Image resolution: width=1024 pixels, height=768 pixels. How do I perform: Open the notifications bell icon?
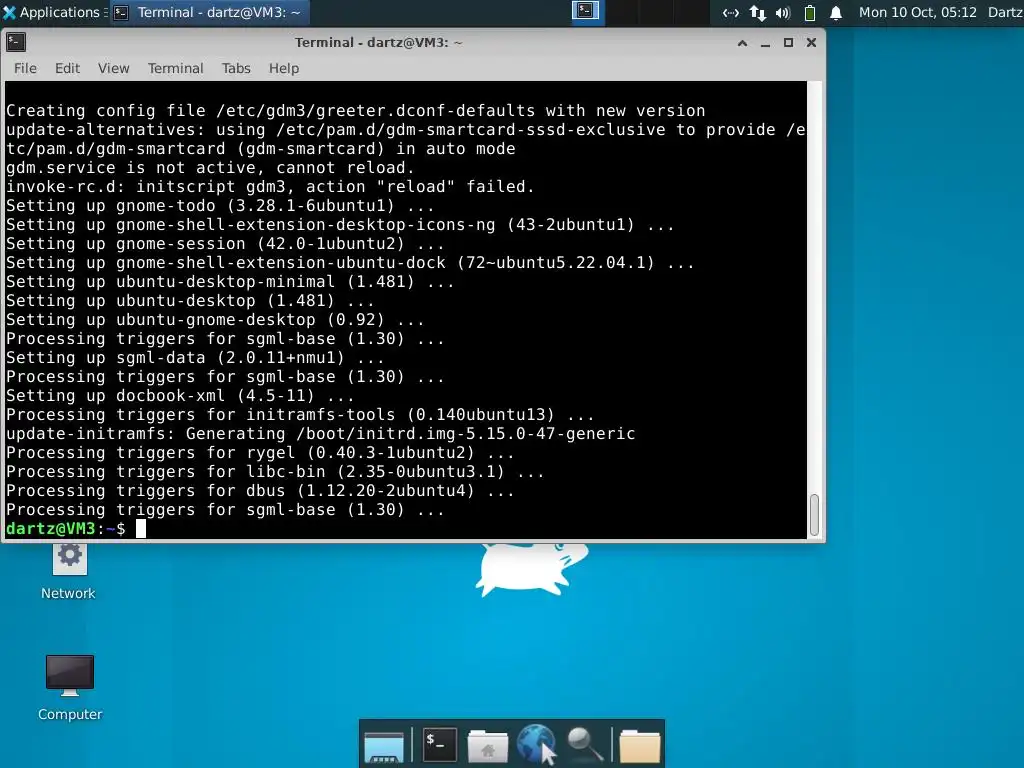click(x=836, y=12)
